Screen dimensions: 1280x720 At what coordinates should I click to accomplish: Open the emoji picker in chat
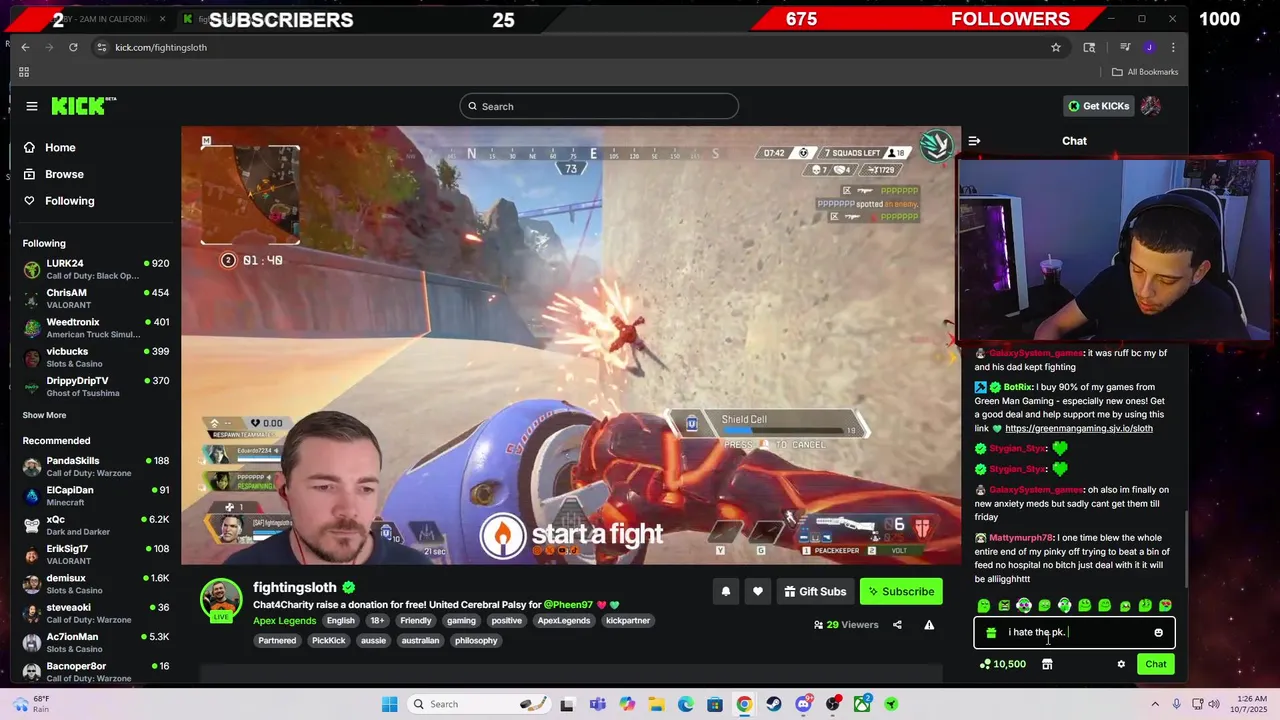[1158, 632]
